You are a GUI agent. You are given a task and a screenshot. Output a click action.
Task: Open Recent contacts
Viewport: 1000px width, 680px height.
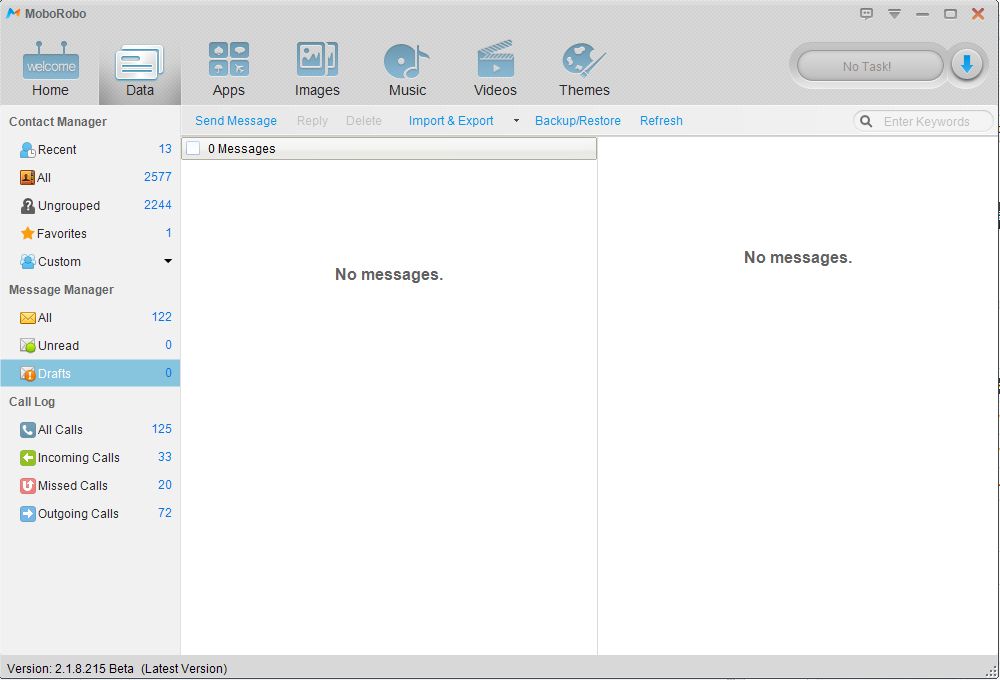(x=90, y=149)
